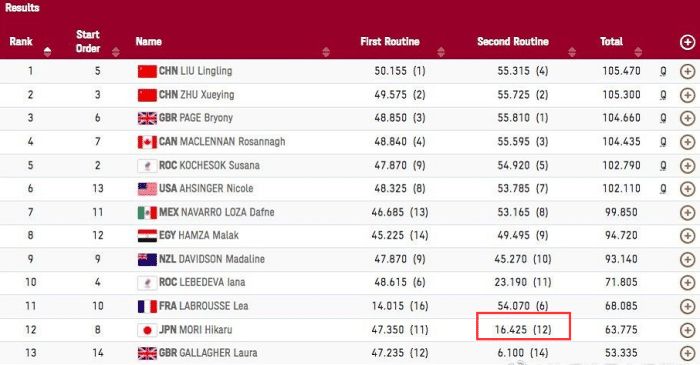Click the Q qualified mark for LIU Lingling

663,71
